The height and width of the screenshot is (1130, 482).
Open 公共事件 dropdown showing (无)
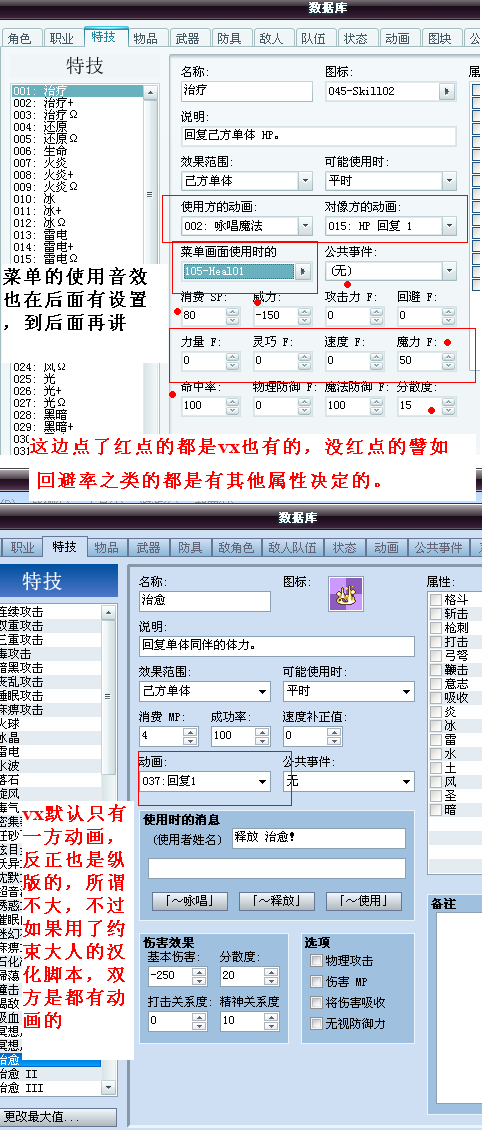tap(449, 271)
